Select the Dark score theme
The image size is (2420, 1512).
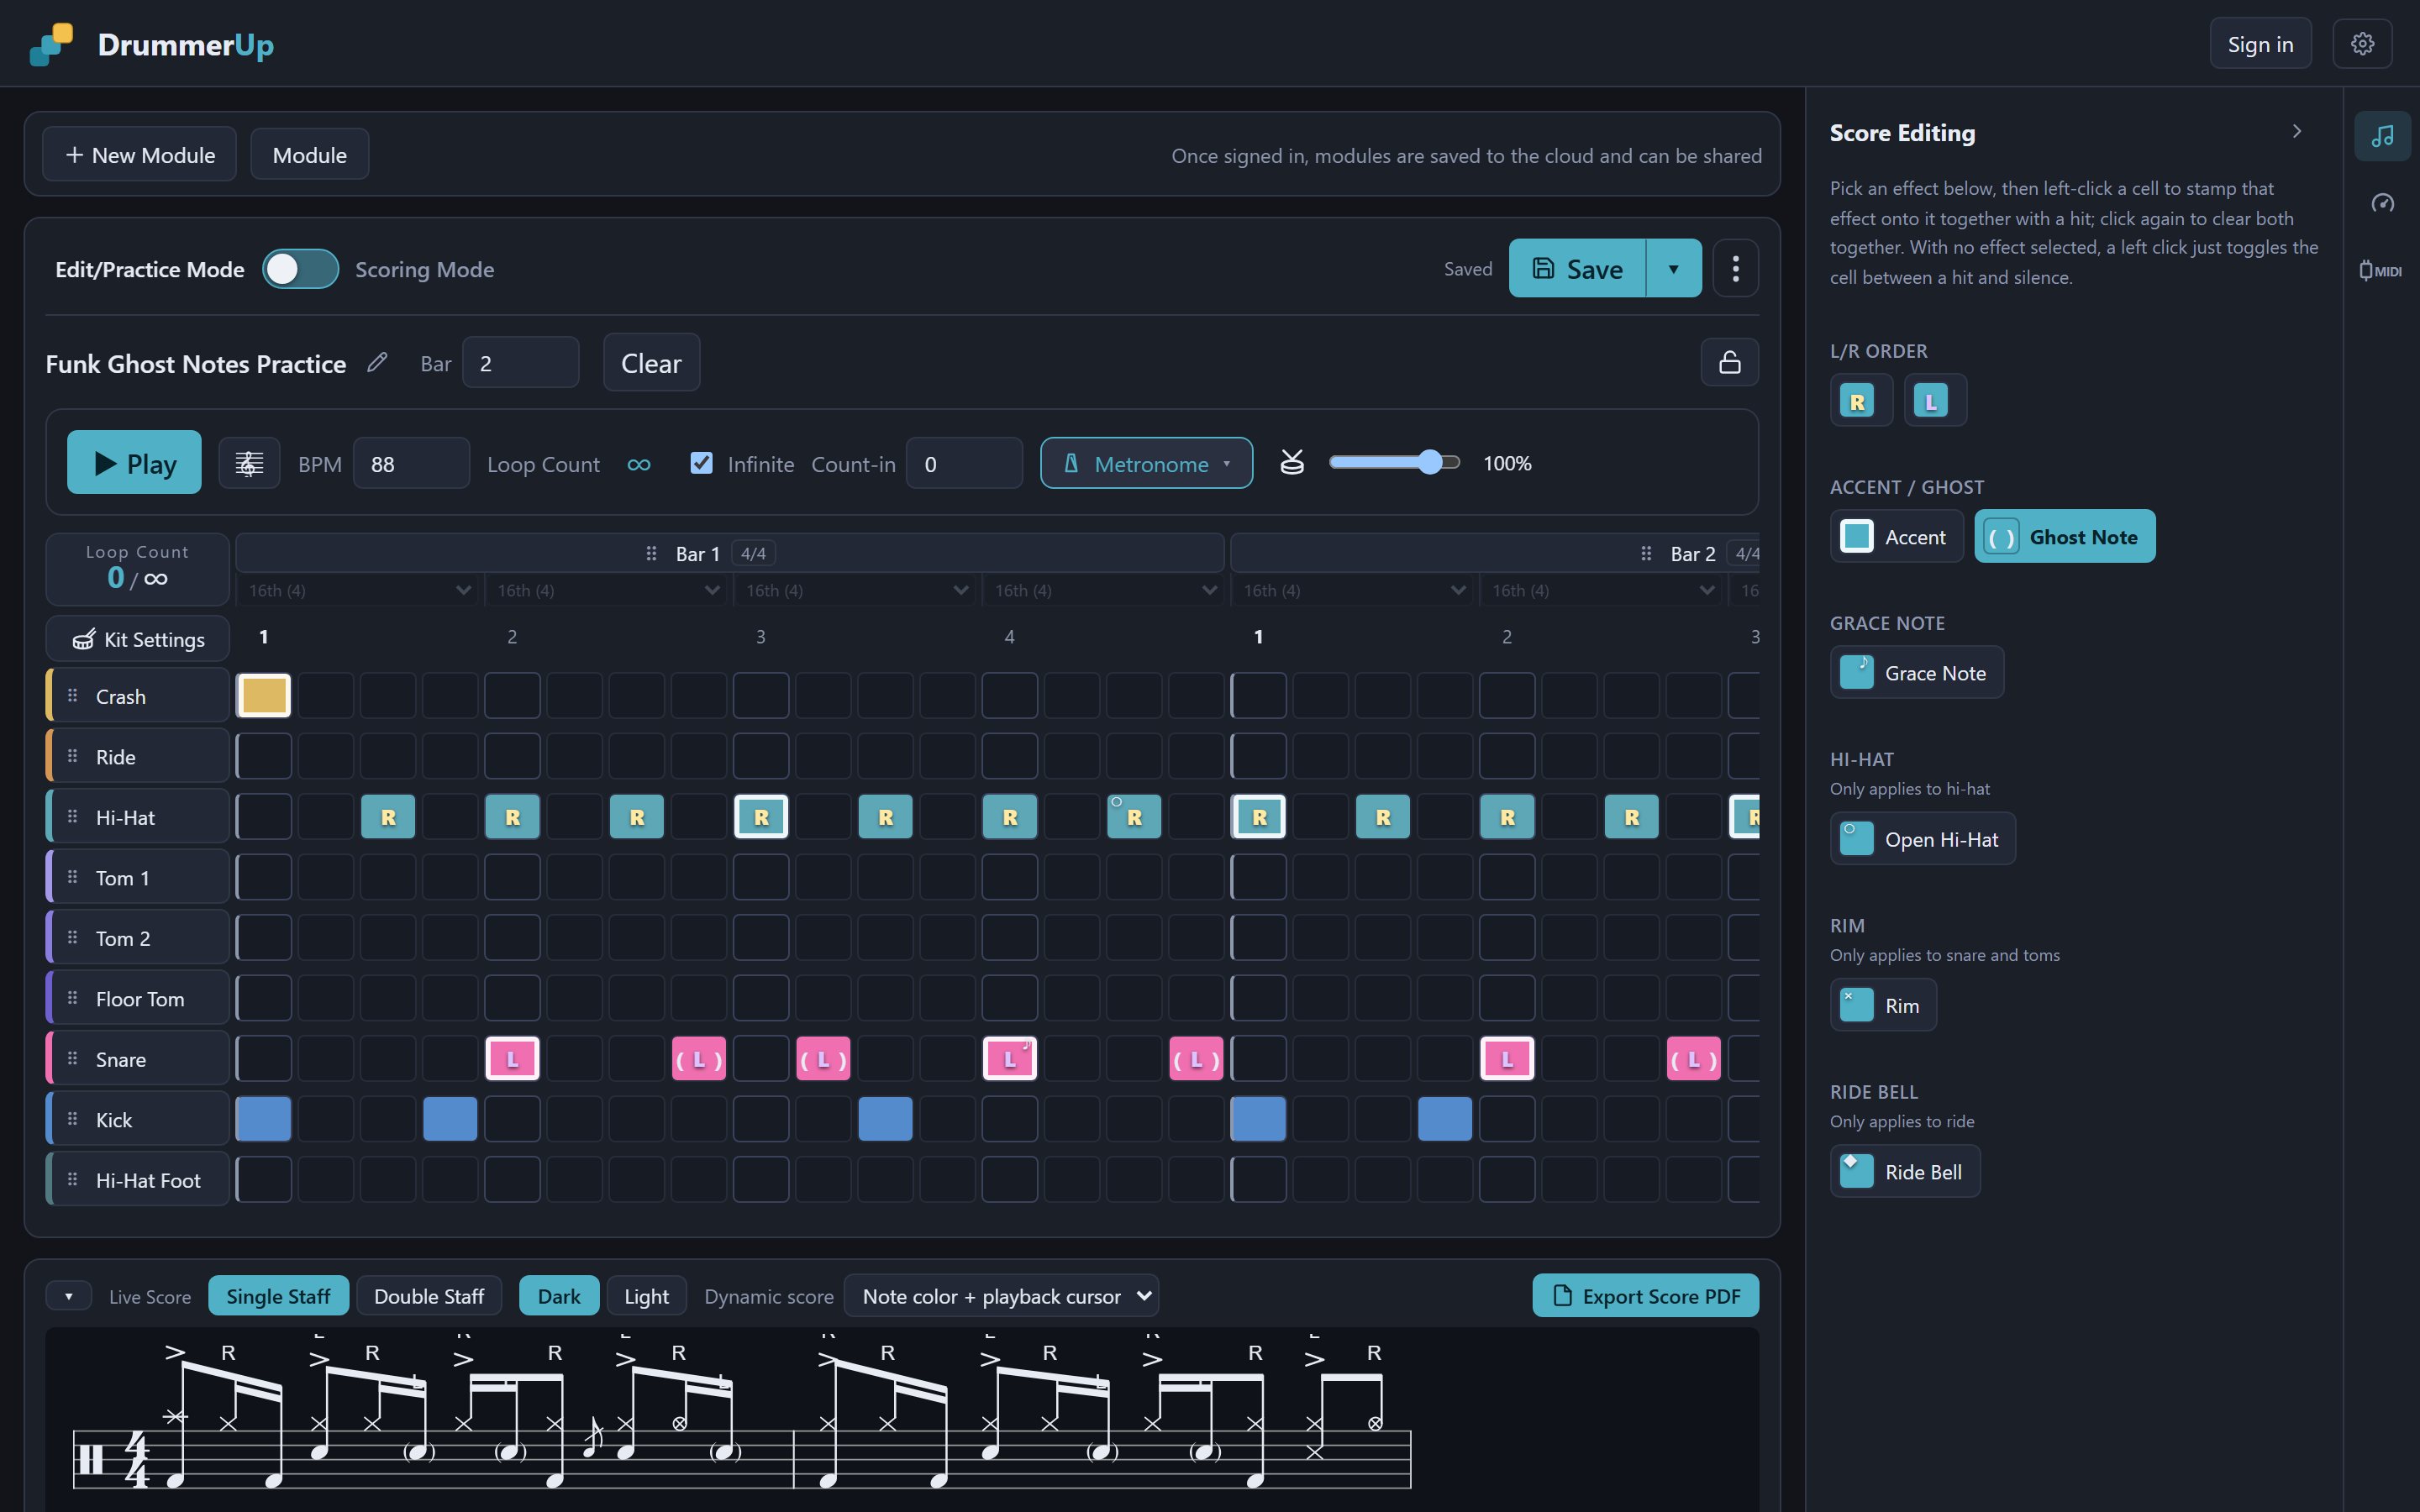point(559,1296)
